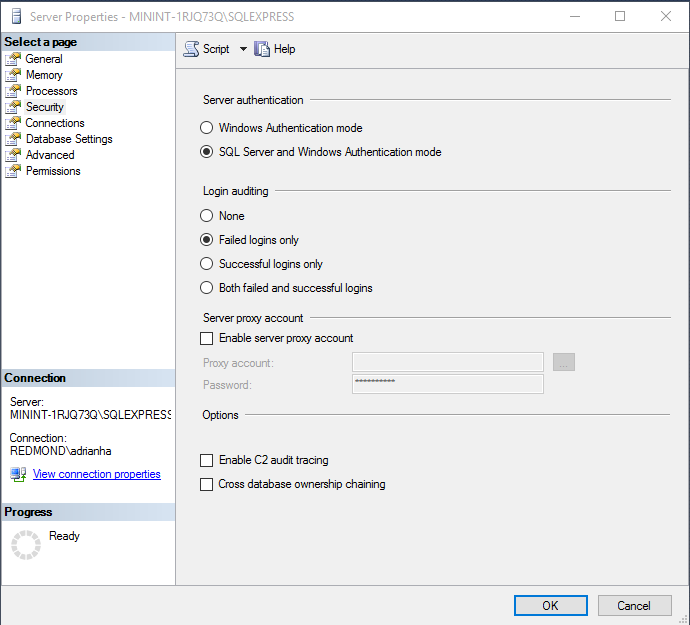The image size is (690, 625).
Task: Click the 'MININT-1RJQ73Q\SQLEXPRESS' server name text
Action: coord(90,415)
